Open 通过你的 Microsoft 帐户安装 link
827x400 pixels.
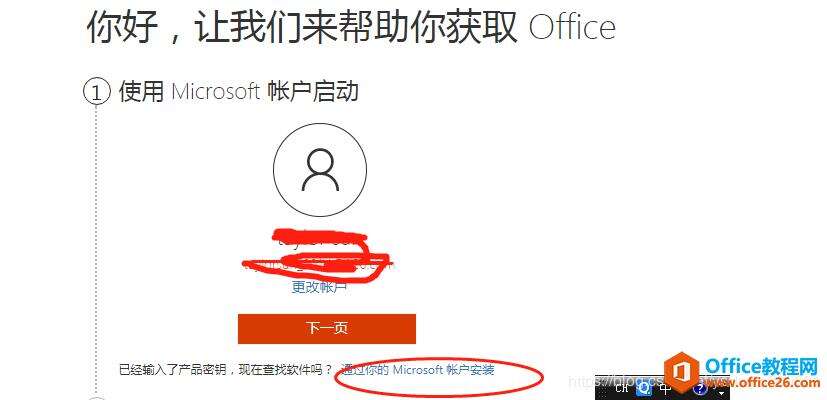pyautogui.click(x=417, y=369)
